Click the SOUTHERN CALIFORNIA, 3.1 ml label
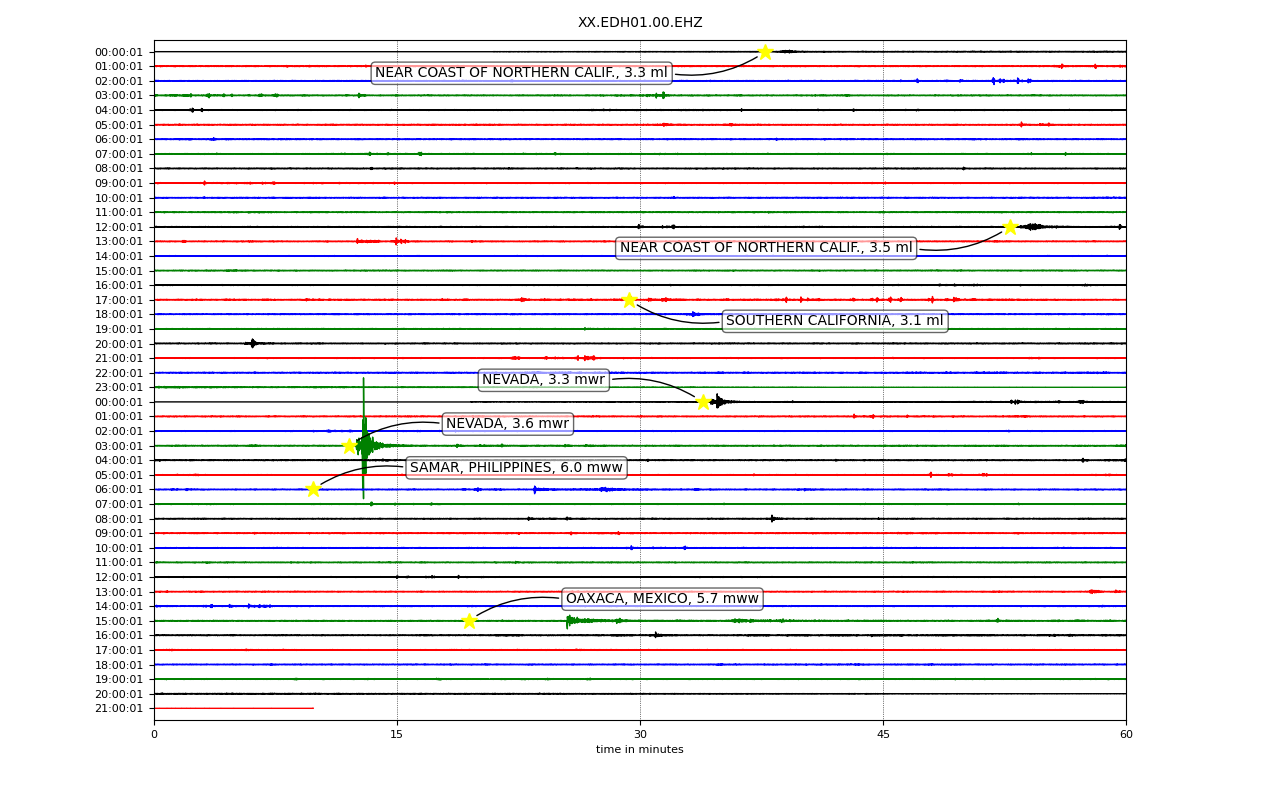The height and width of the screenshot is (800, 1280). click(835, 321)
